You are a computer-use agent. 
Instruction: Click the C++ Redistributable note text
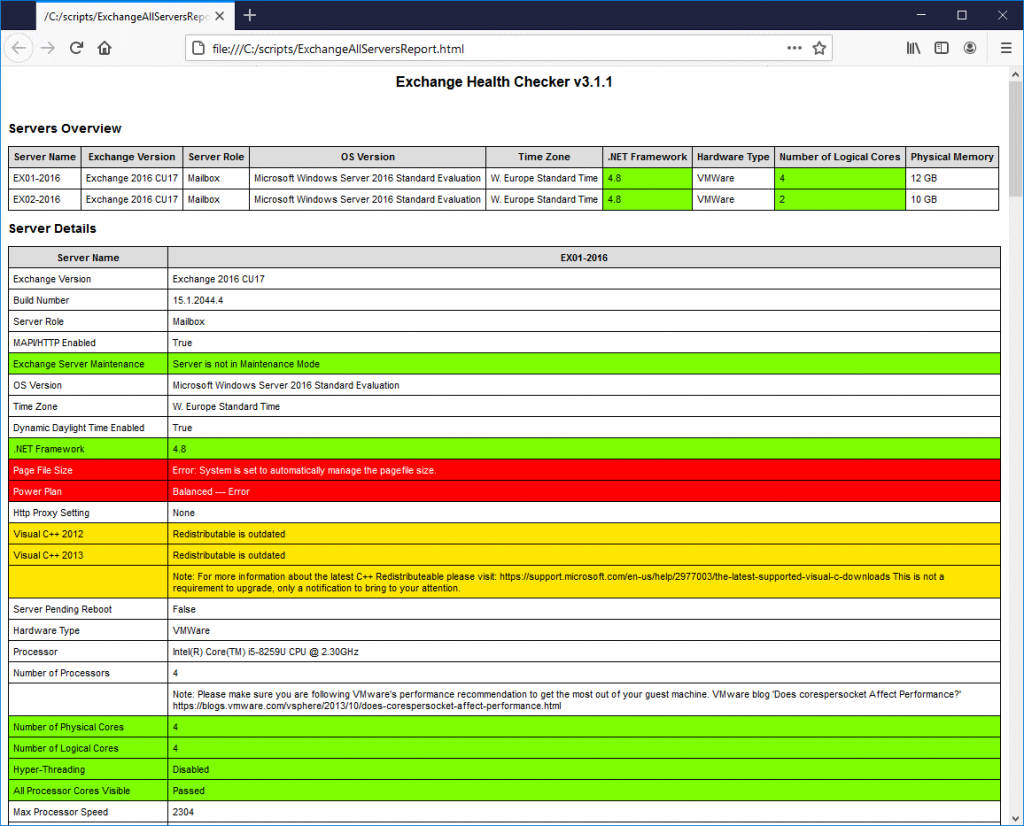(x=558, y=582)
